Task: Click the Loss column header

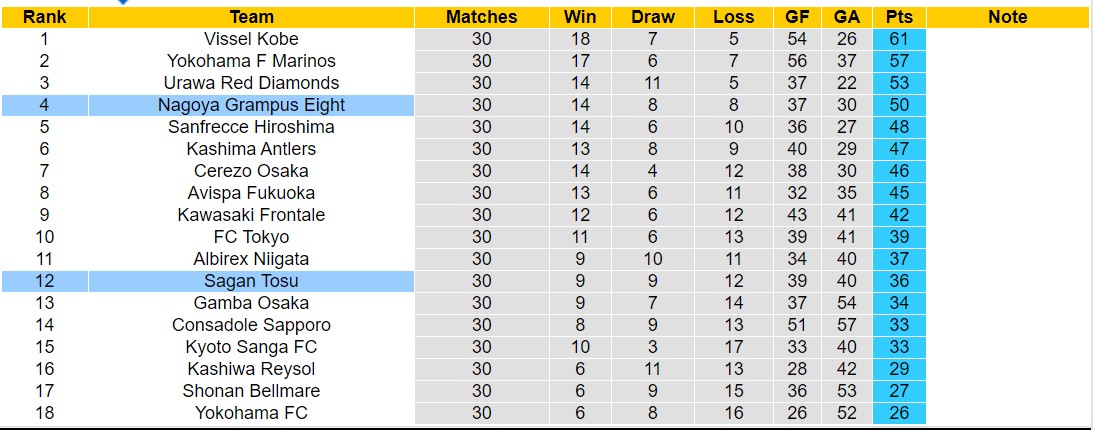Action: pos(734,17)
